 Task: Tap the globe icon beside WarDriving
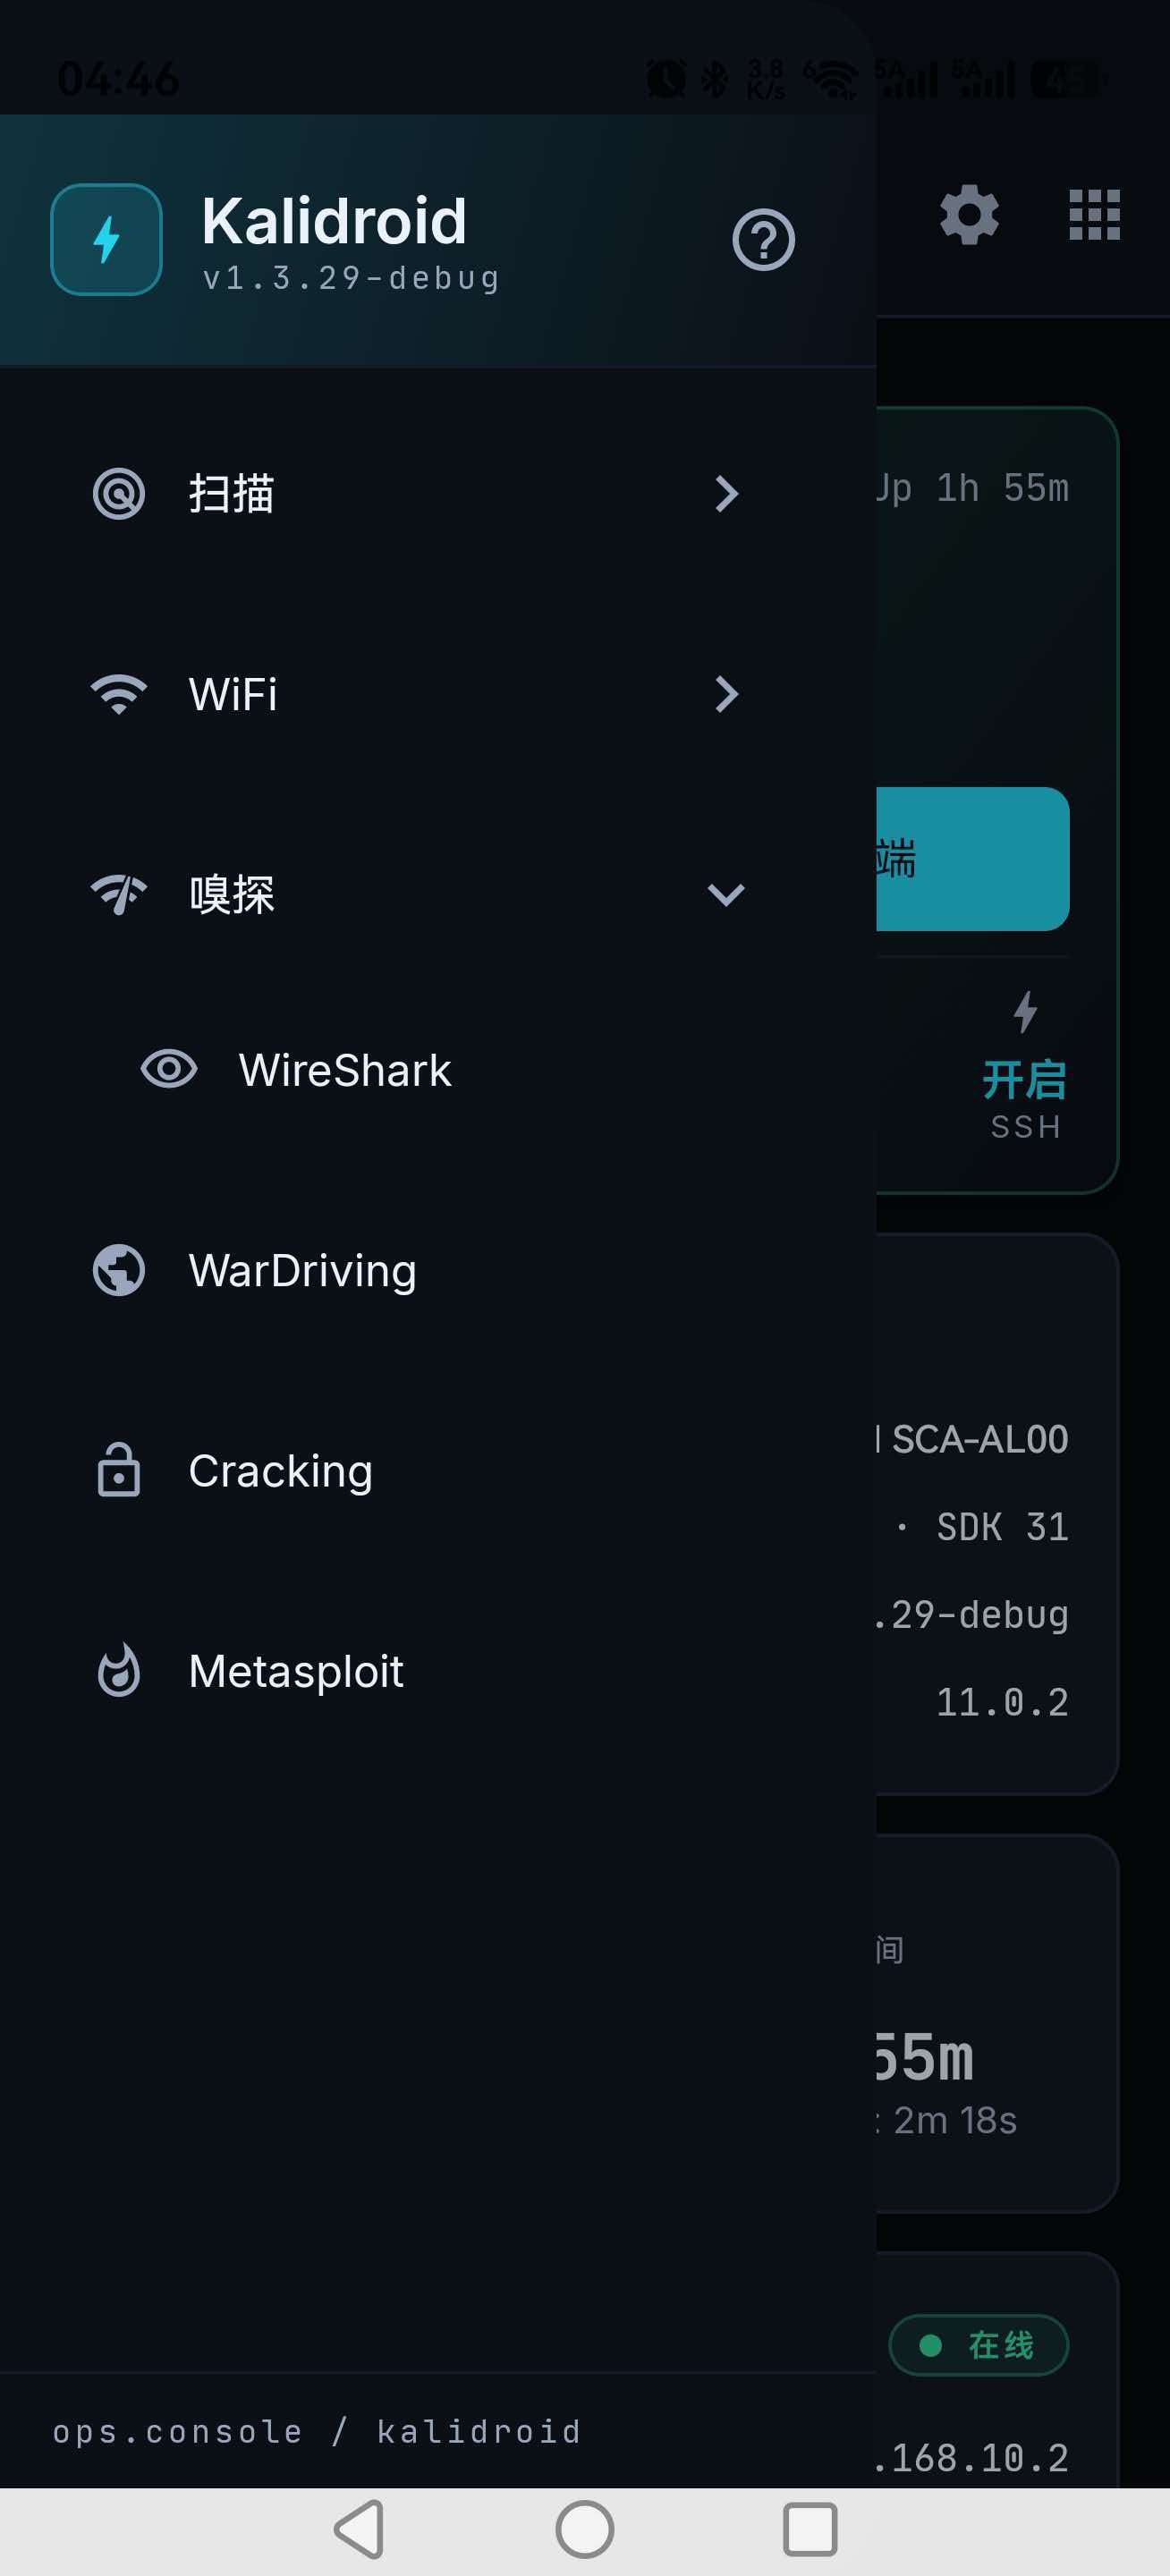tap(119, 1270)
